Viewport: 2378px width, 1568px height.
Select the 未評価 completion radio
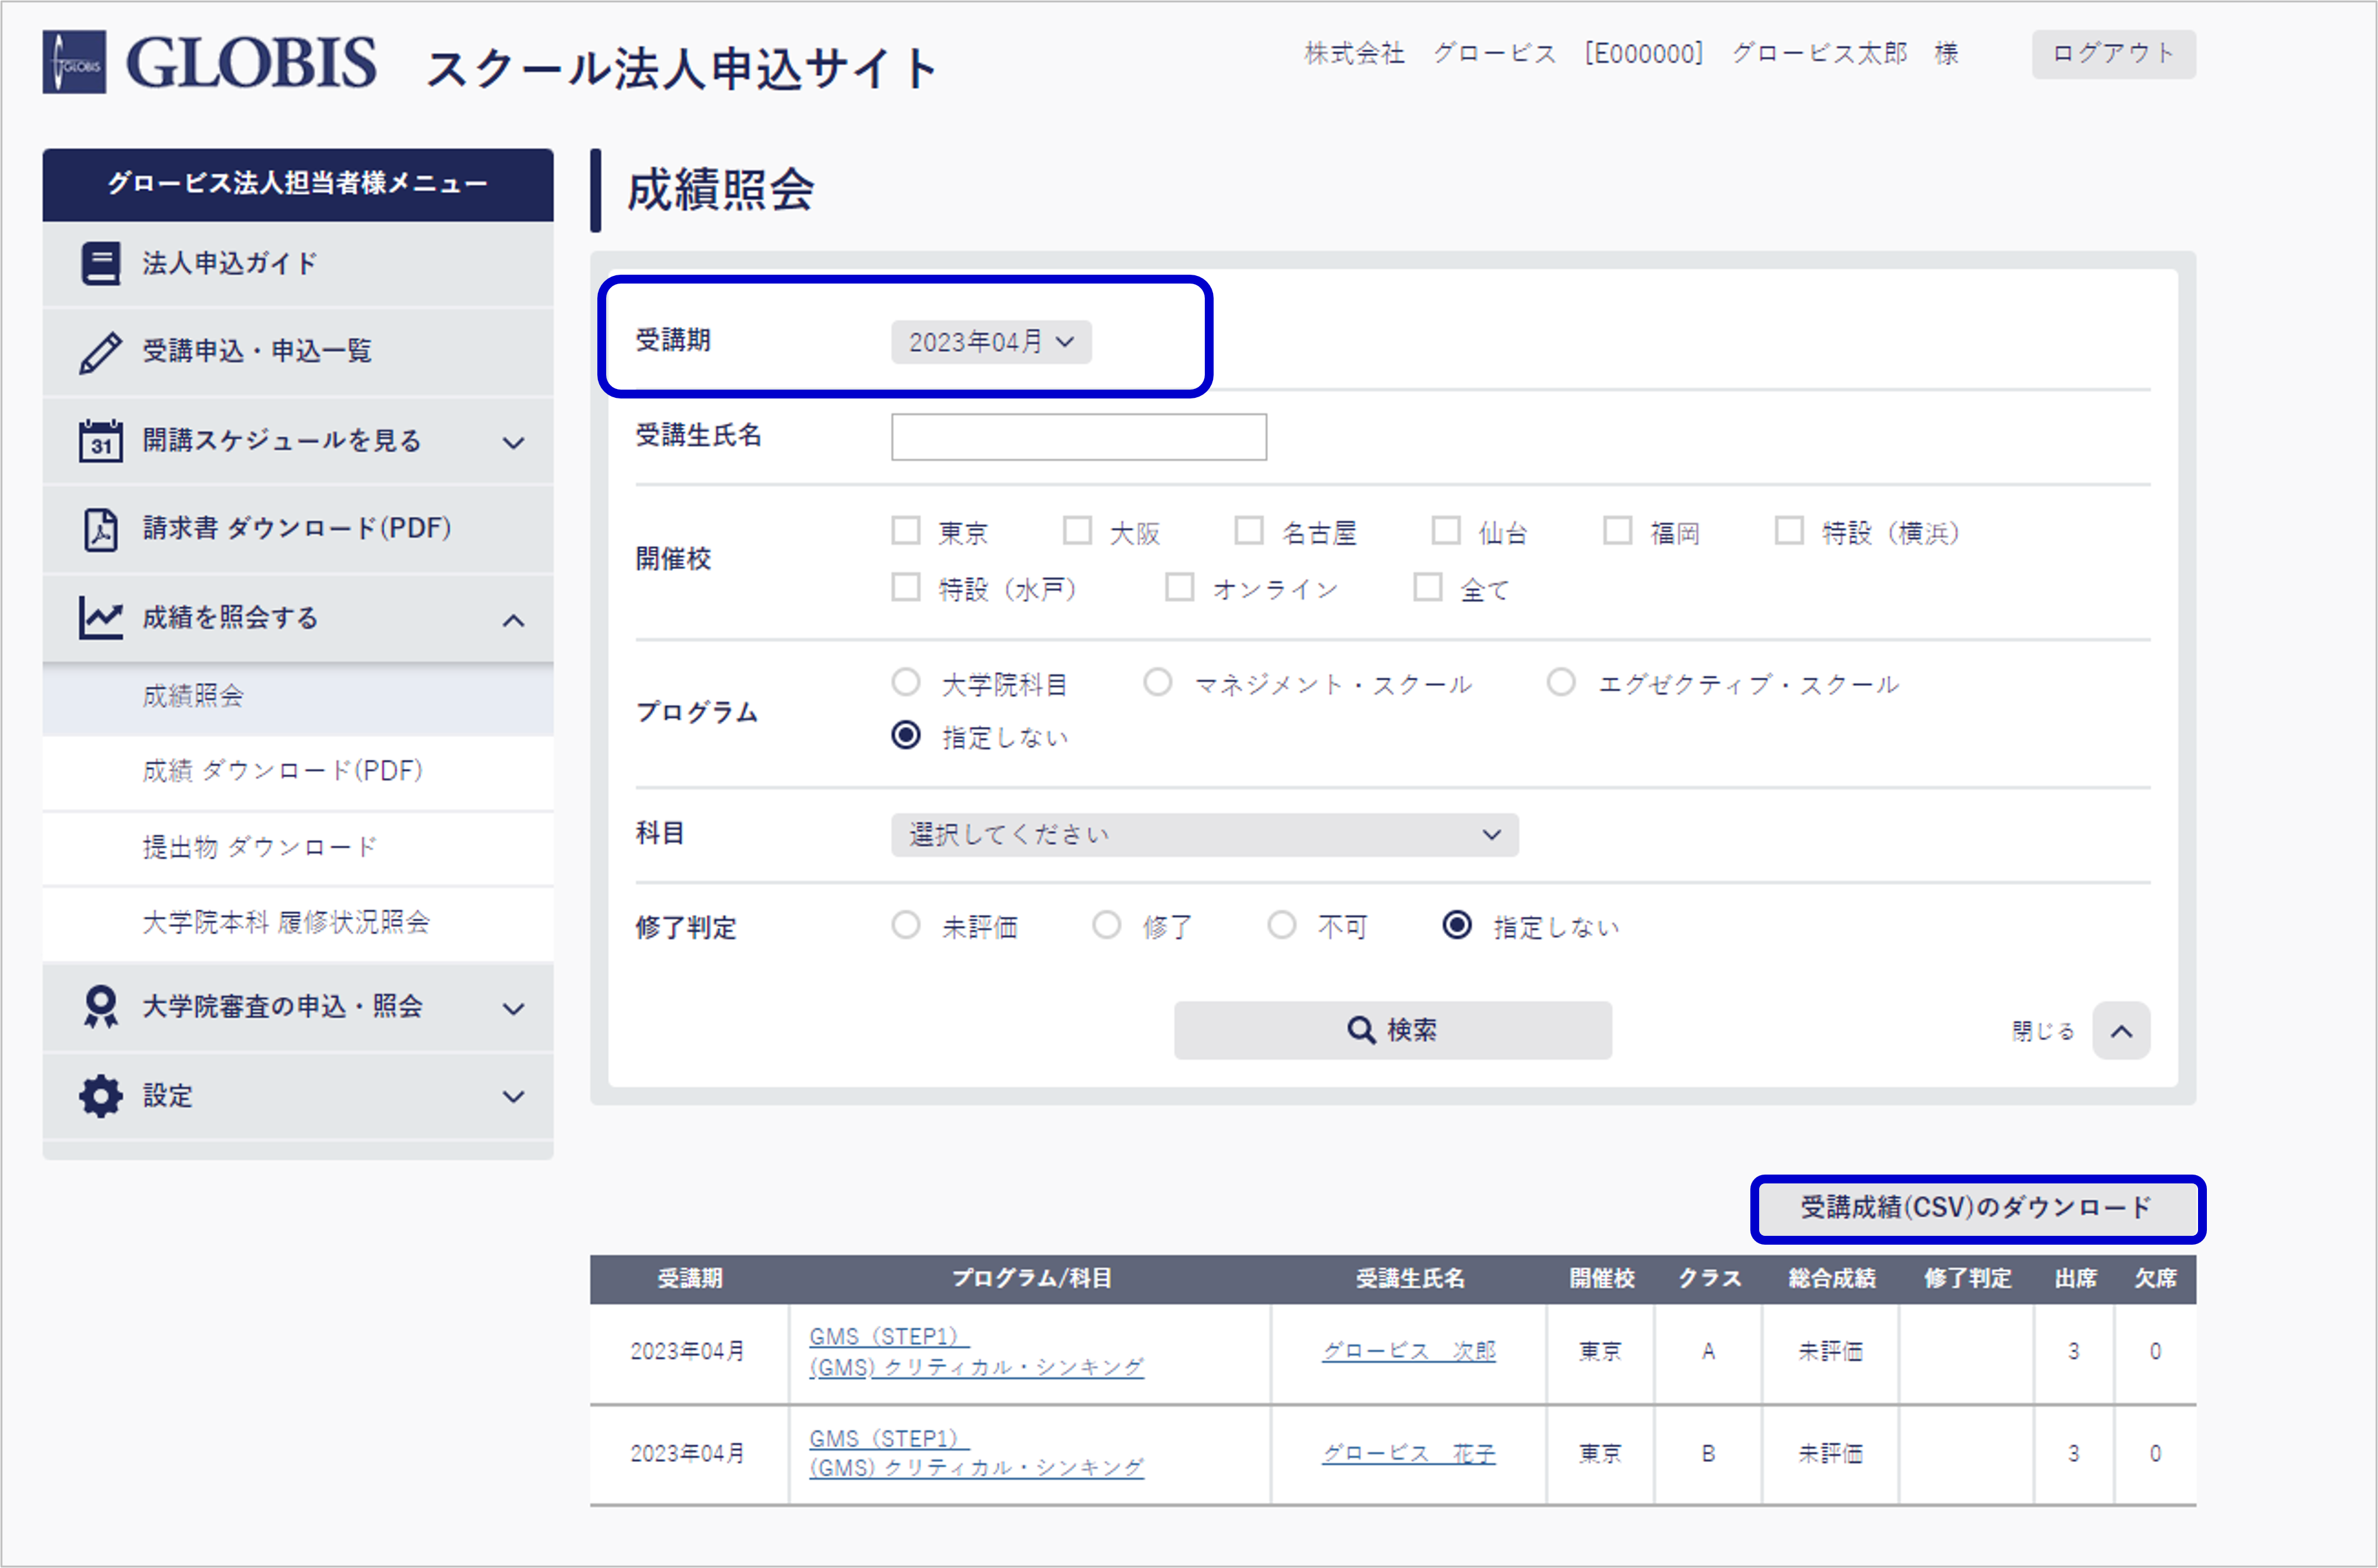(905, 926)
